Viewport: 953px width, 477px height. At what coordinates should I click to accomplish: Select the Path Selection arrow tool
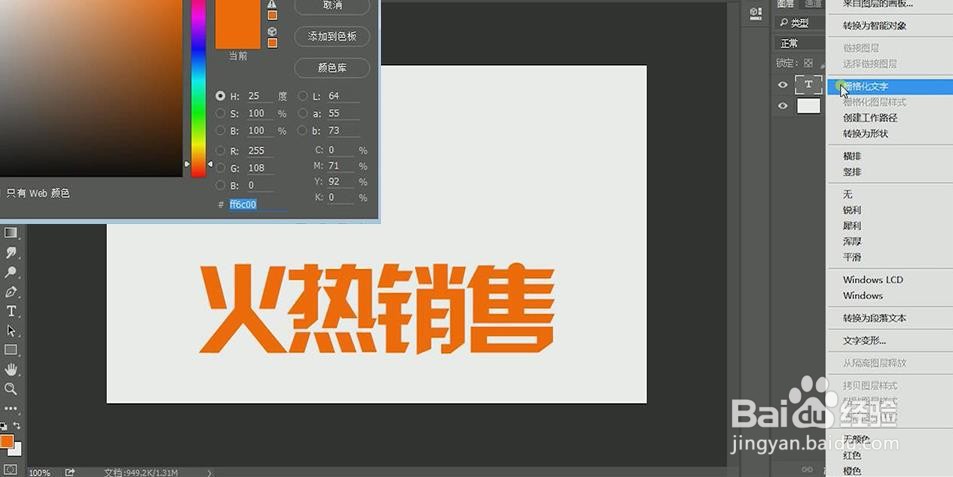click(10, 331)
